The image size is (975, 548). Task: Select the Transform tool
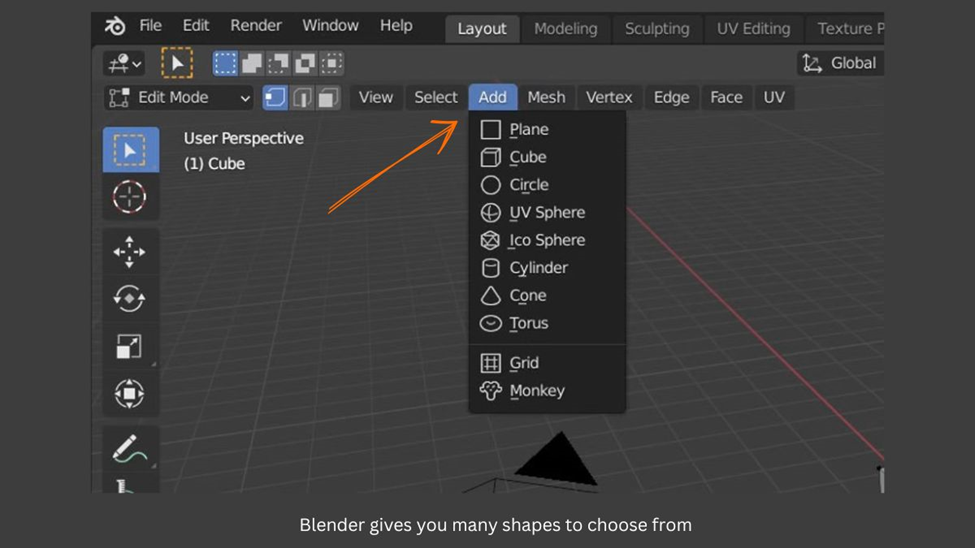point(131,394)
